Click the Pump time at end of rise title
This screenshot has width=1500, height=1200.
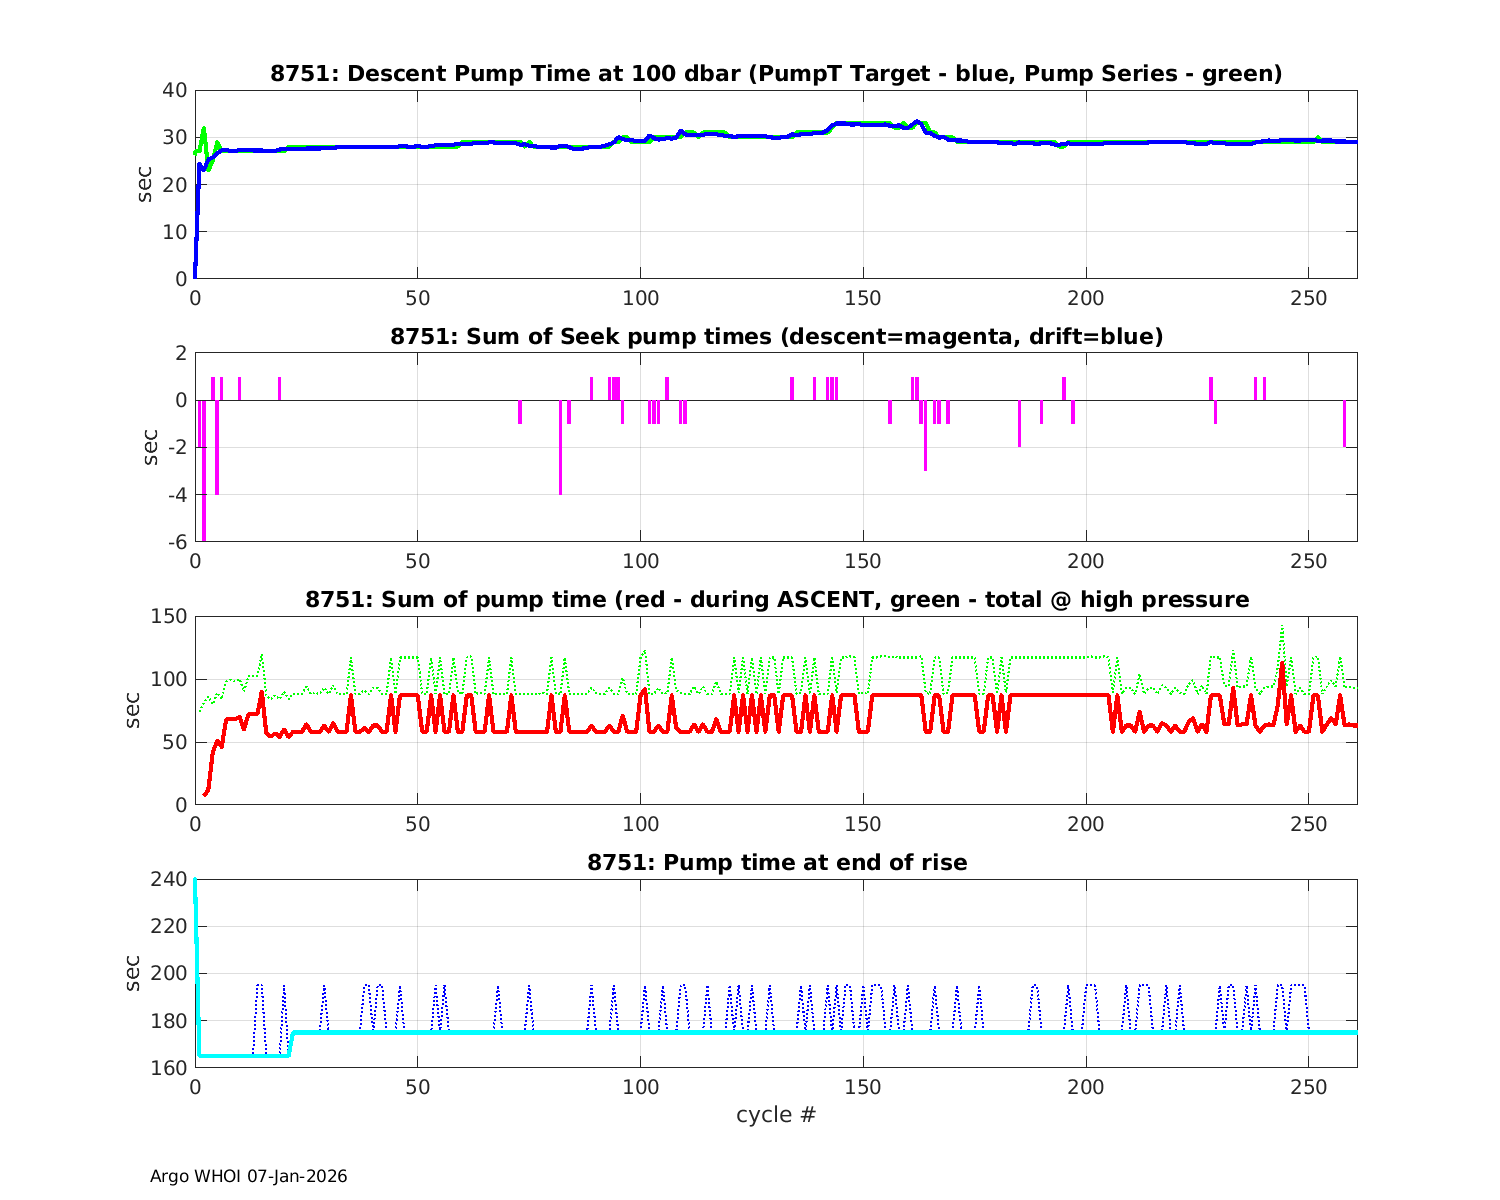[776, 862]
